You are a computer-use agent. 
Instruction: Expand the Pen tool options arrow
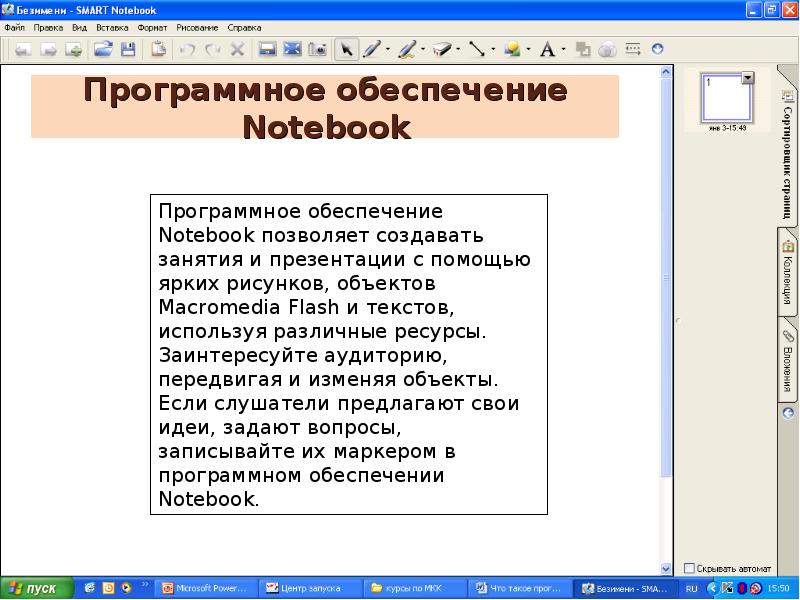click(386, 48)
